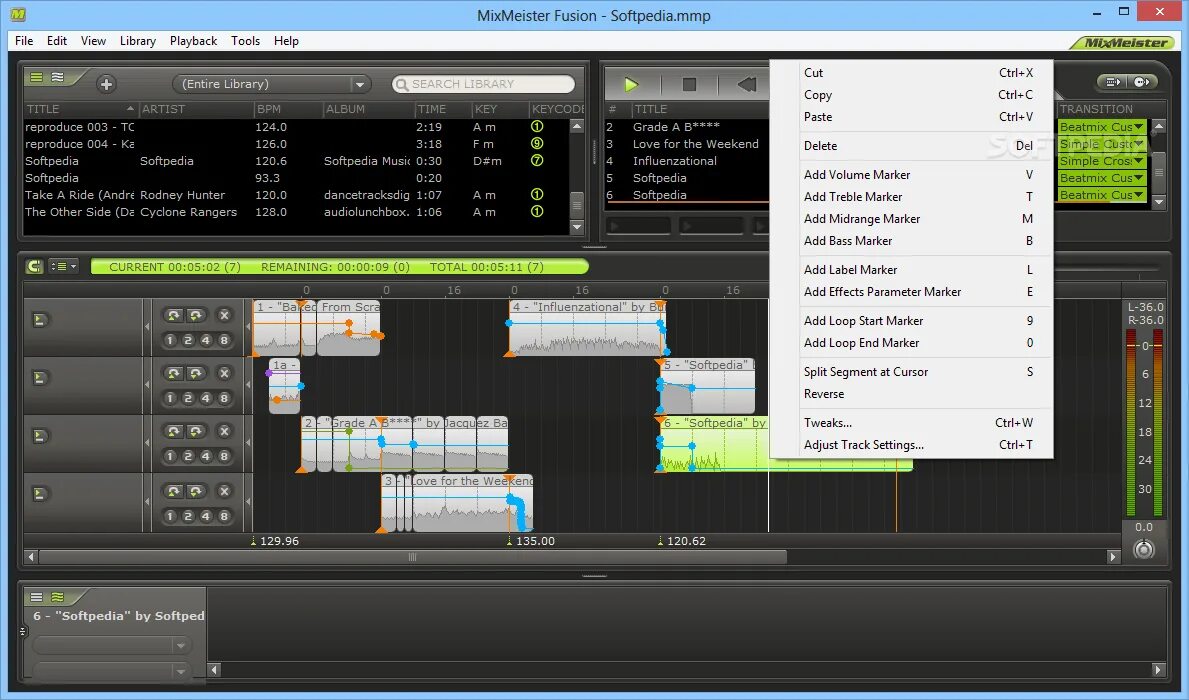The width and height of the screenshot is (1189, 700).
Task: Play the mix with the green play button
Action: 631,84
